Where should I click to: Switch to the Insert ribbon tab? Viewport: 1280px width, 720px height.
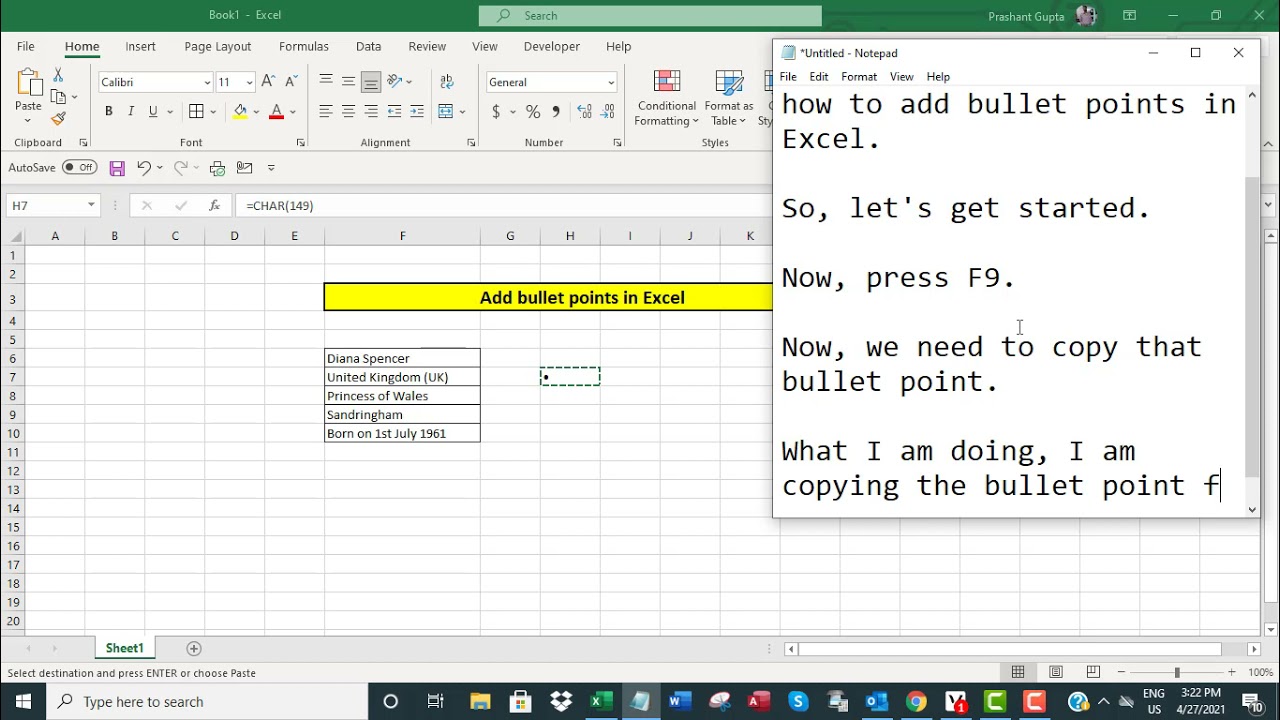140,46
